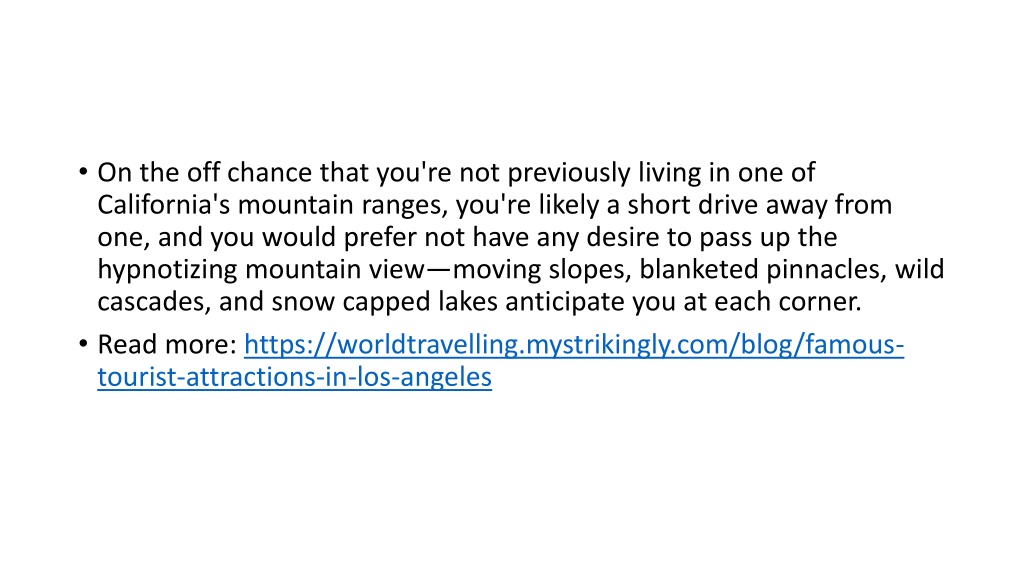Click the bullet before 'Read more'
The width and height of the screenshot is (1024, 576).
(x=83, y=344)
